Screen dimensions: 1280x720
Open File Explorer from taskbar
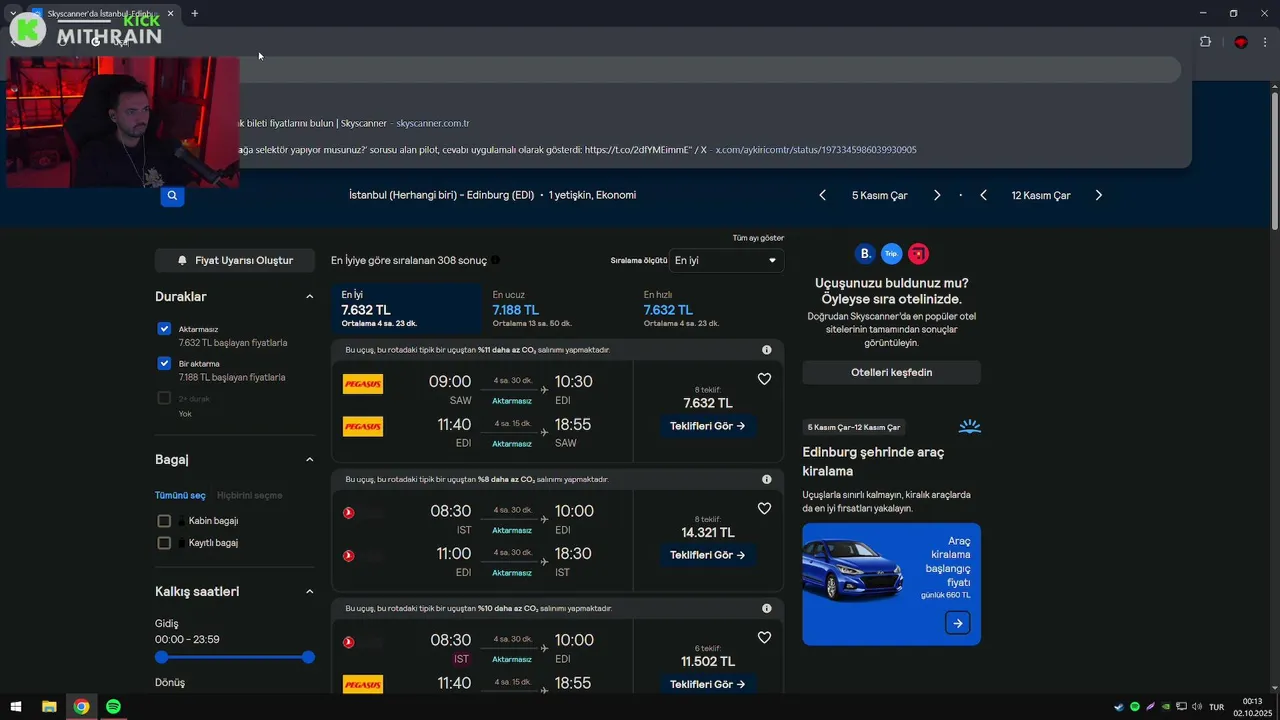[x=49, y=707]
